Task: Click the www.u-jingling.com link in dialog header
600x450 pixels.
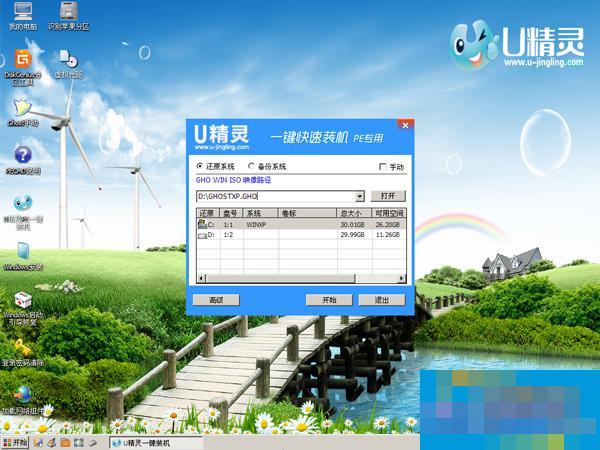Action: pos(222,147)
